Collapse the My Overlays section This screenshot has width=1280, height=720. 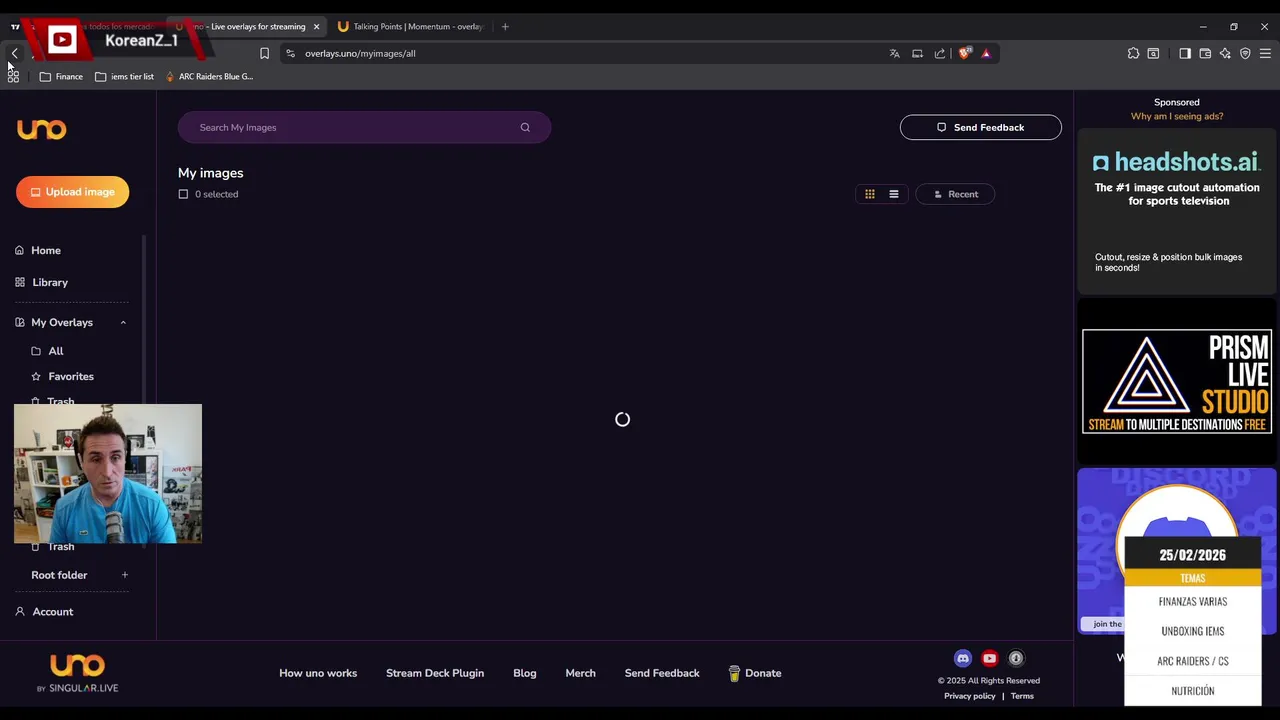click(x=123, y=322)
